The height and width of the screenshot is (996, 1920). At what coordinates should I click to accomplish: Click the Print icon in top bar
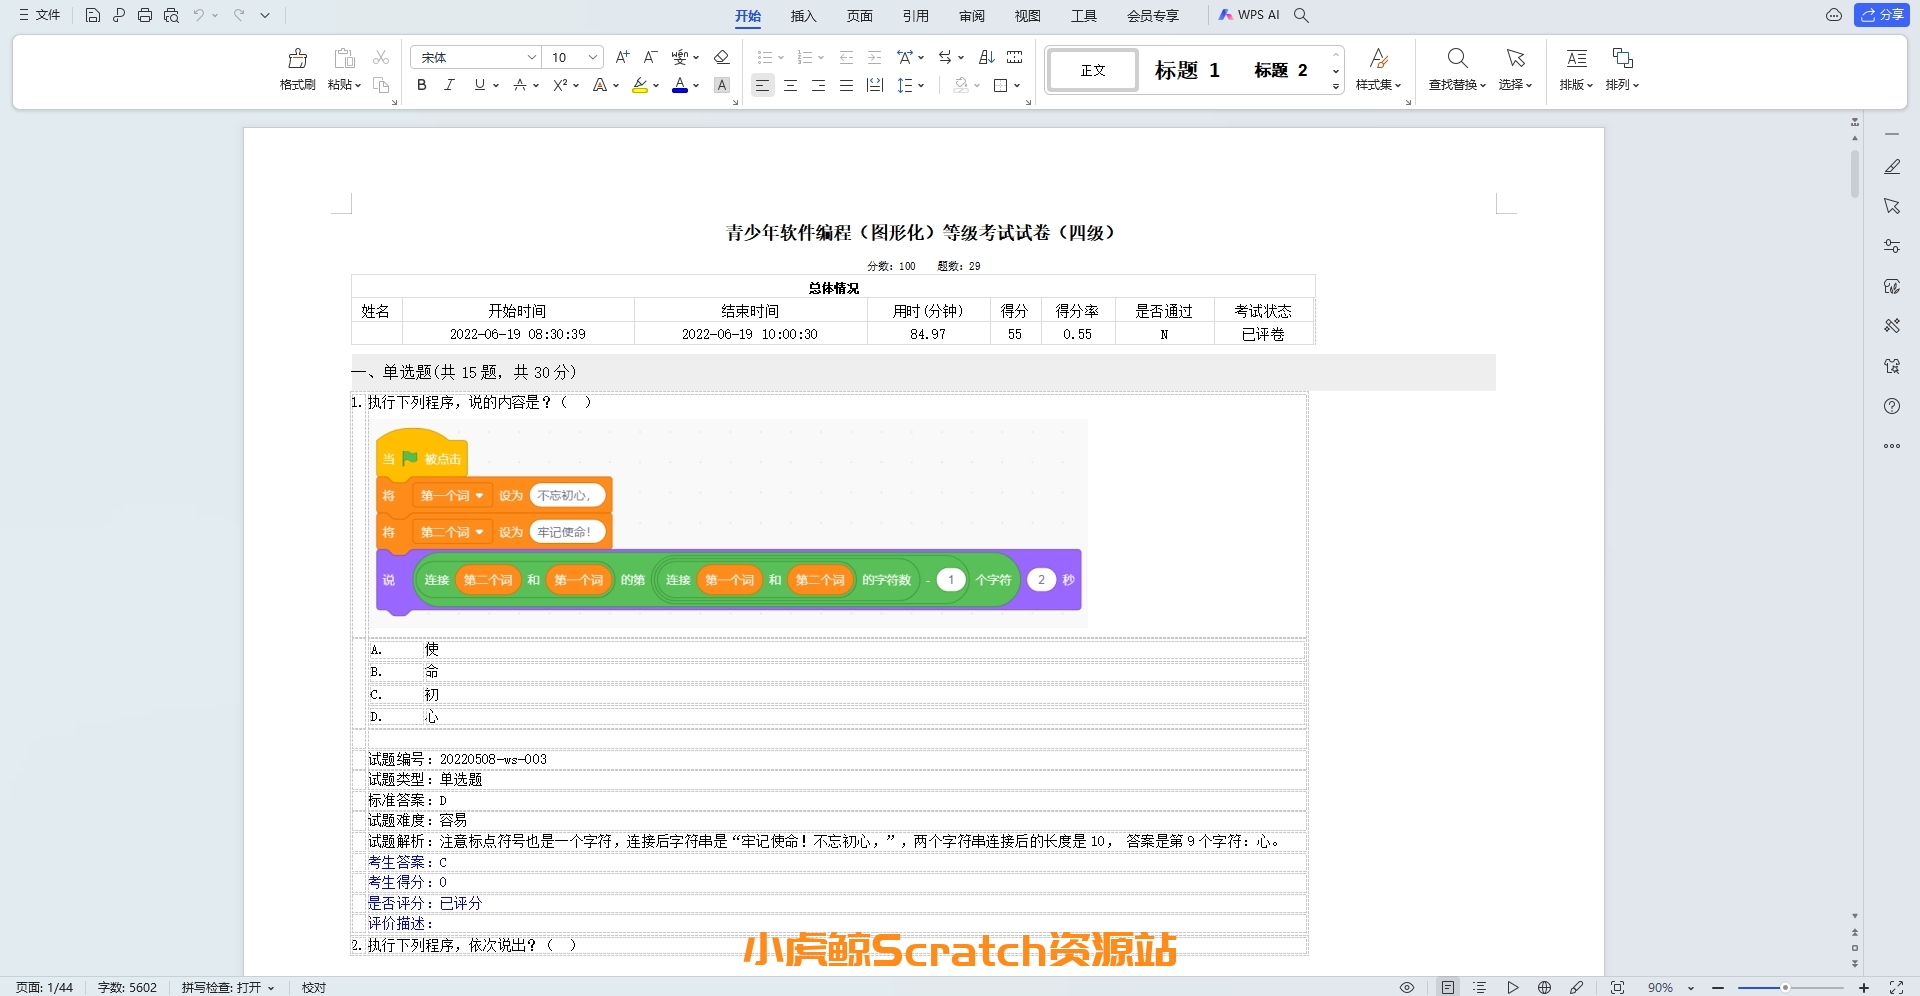[145, 15]
